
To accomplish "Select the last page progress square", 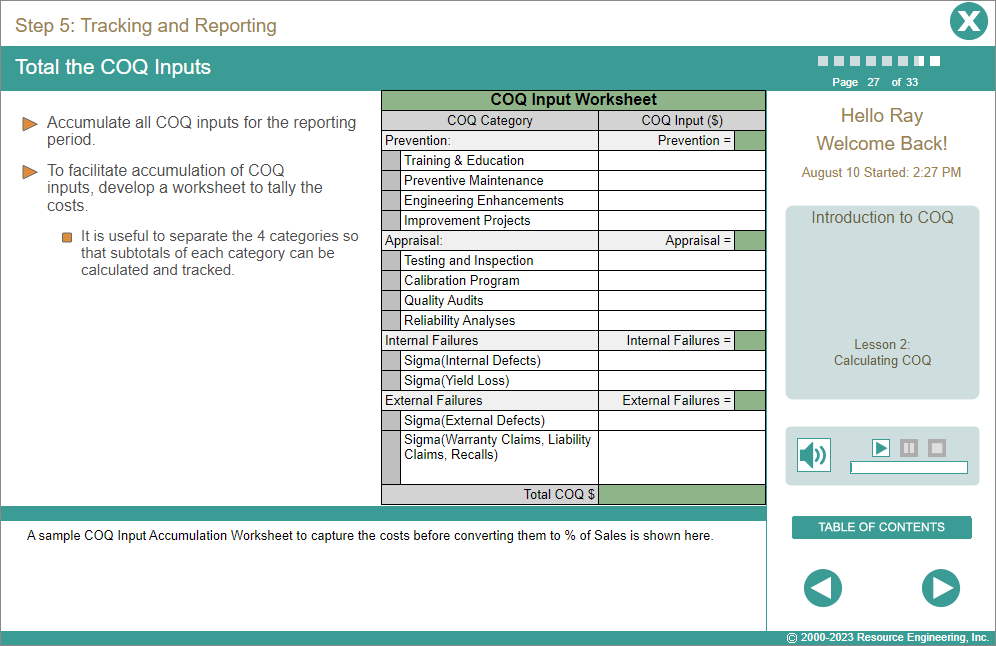I will [935, 60].
